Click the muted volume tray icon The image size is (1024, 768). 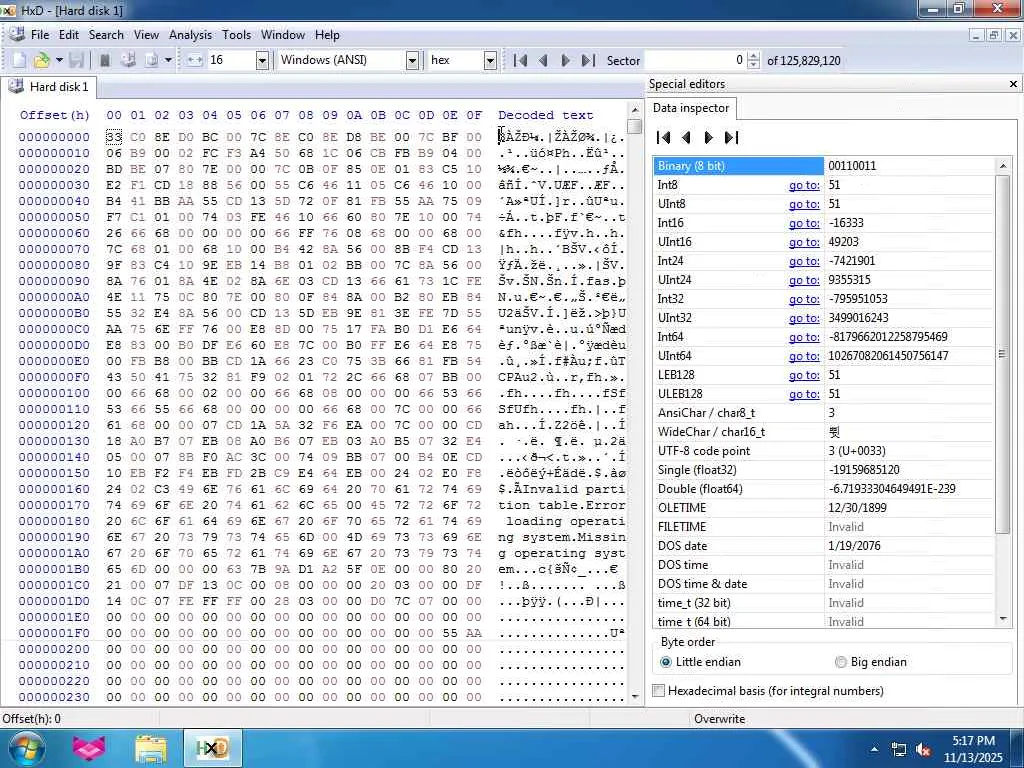(x=923, y=750)
